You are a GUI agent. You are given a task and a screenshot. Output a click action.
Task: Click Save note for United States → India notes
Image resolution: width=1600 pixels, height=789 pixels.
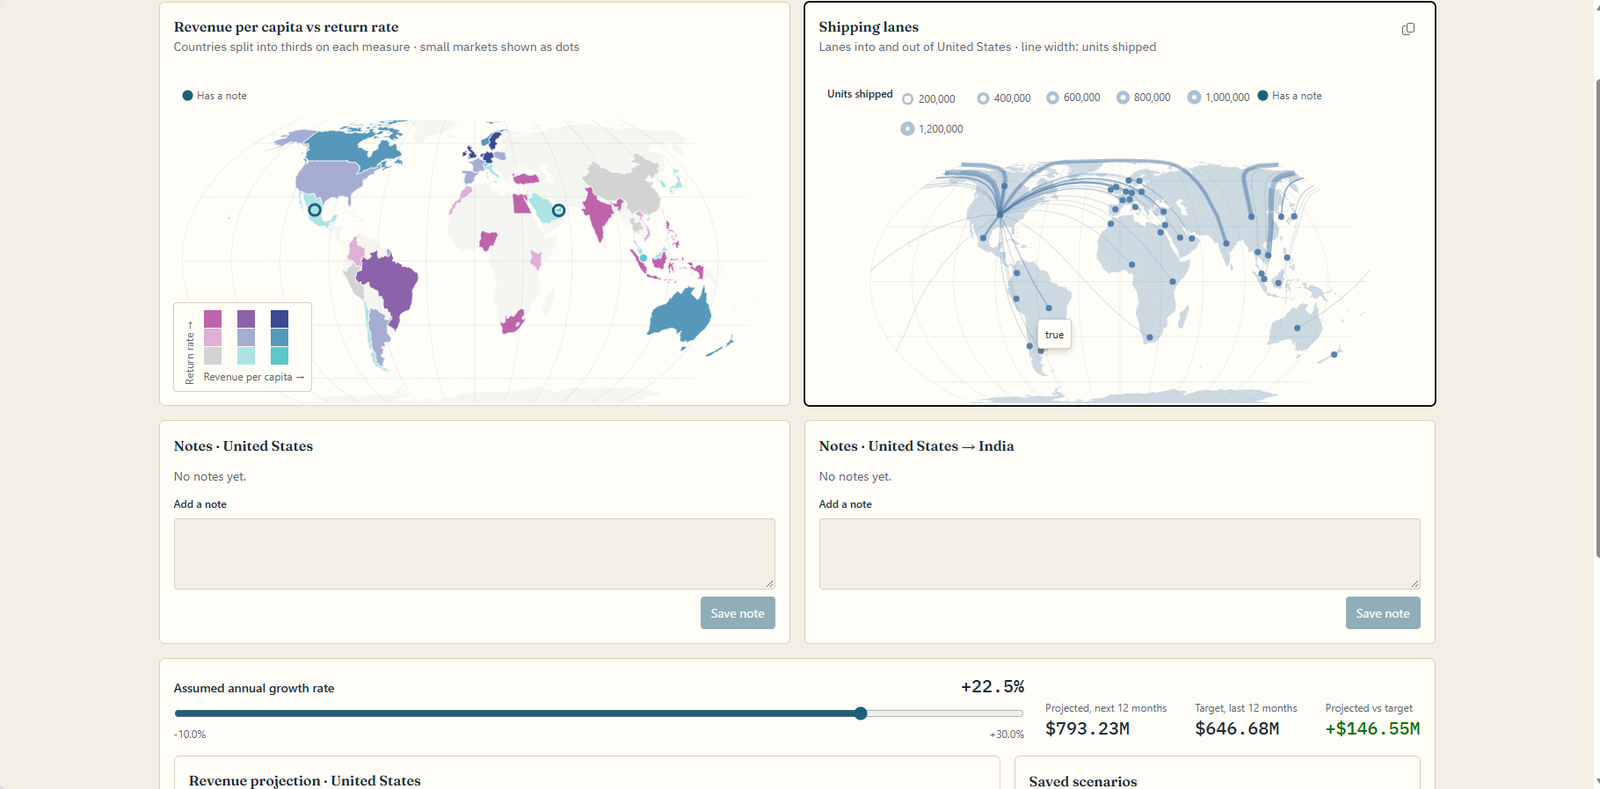[x=1383, y=613]
